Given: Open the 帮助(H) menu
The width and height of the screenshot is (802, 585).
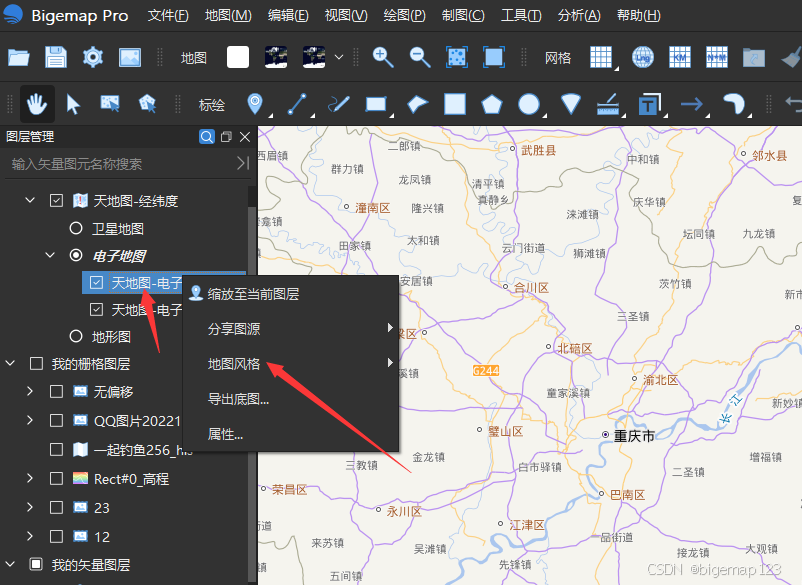Looking at the screenshot, I should 638,16.
